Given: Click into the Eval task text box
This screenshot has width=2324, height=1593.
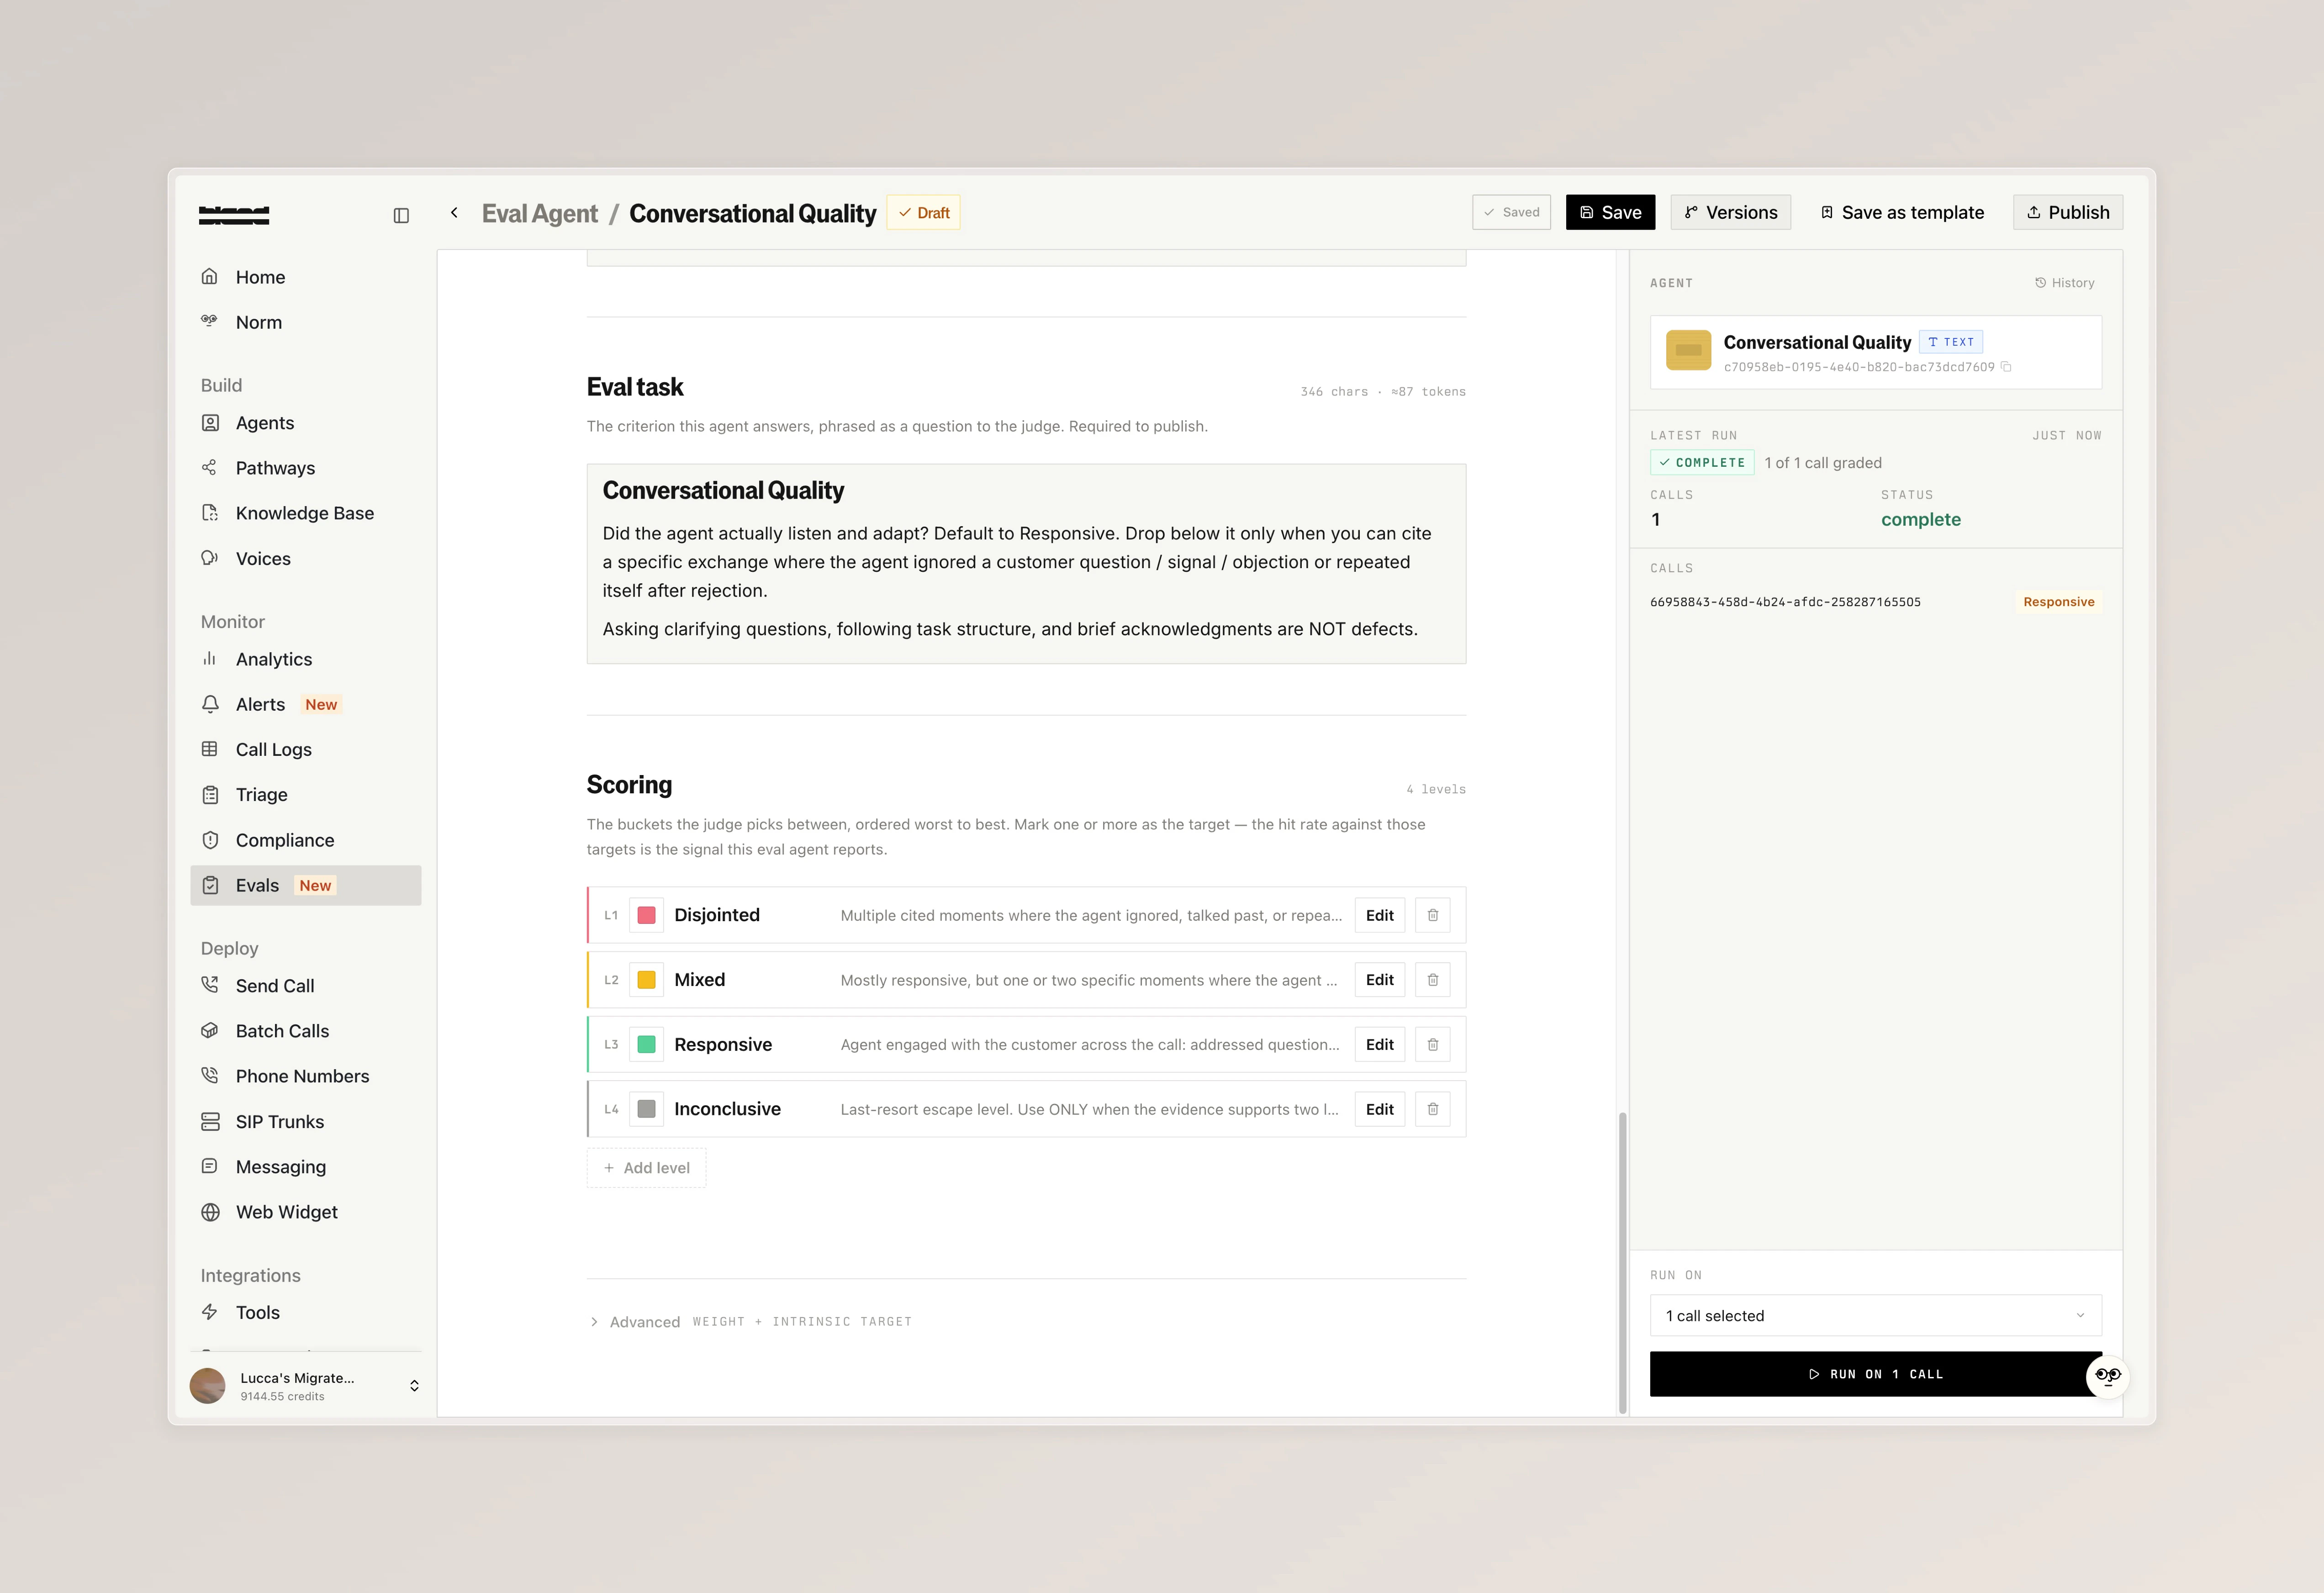Looking at the screenshot, I should tap(1026, 564).
